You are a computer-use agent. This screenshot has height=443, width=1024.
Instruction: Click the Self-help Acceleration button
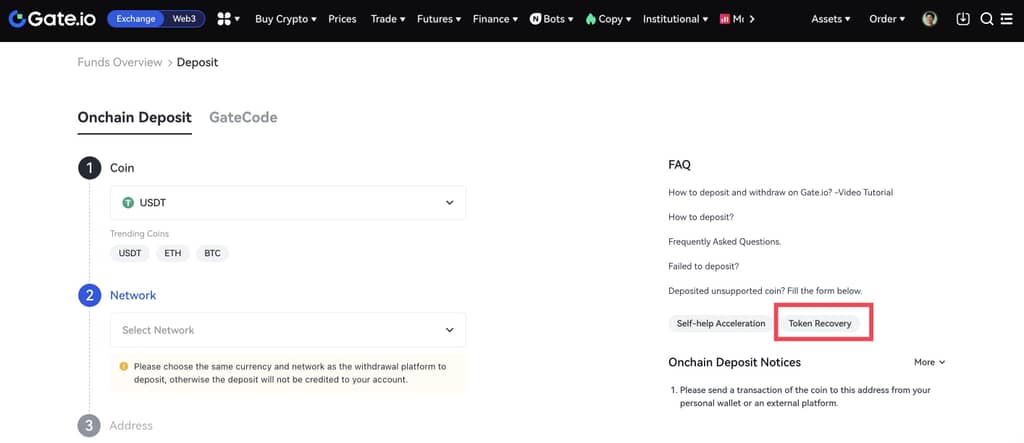(x=720, y=324)
